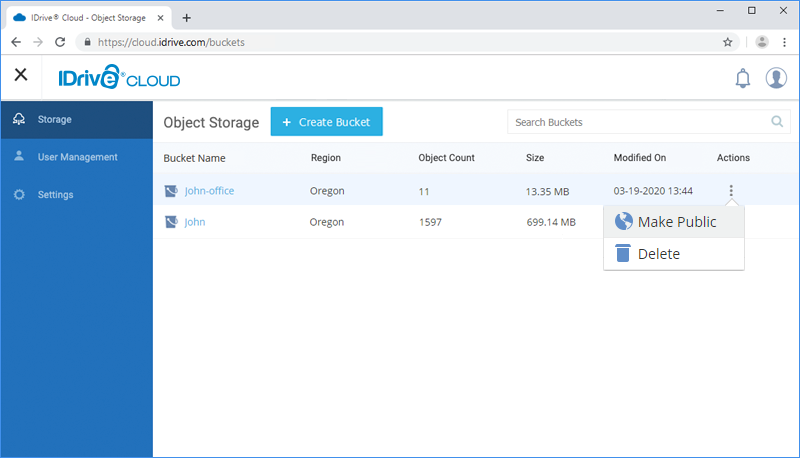
Task: Click the browser reload icon
Action: [60, 43]
